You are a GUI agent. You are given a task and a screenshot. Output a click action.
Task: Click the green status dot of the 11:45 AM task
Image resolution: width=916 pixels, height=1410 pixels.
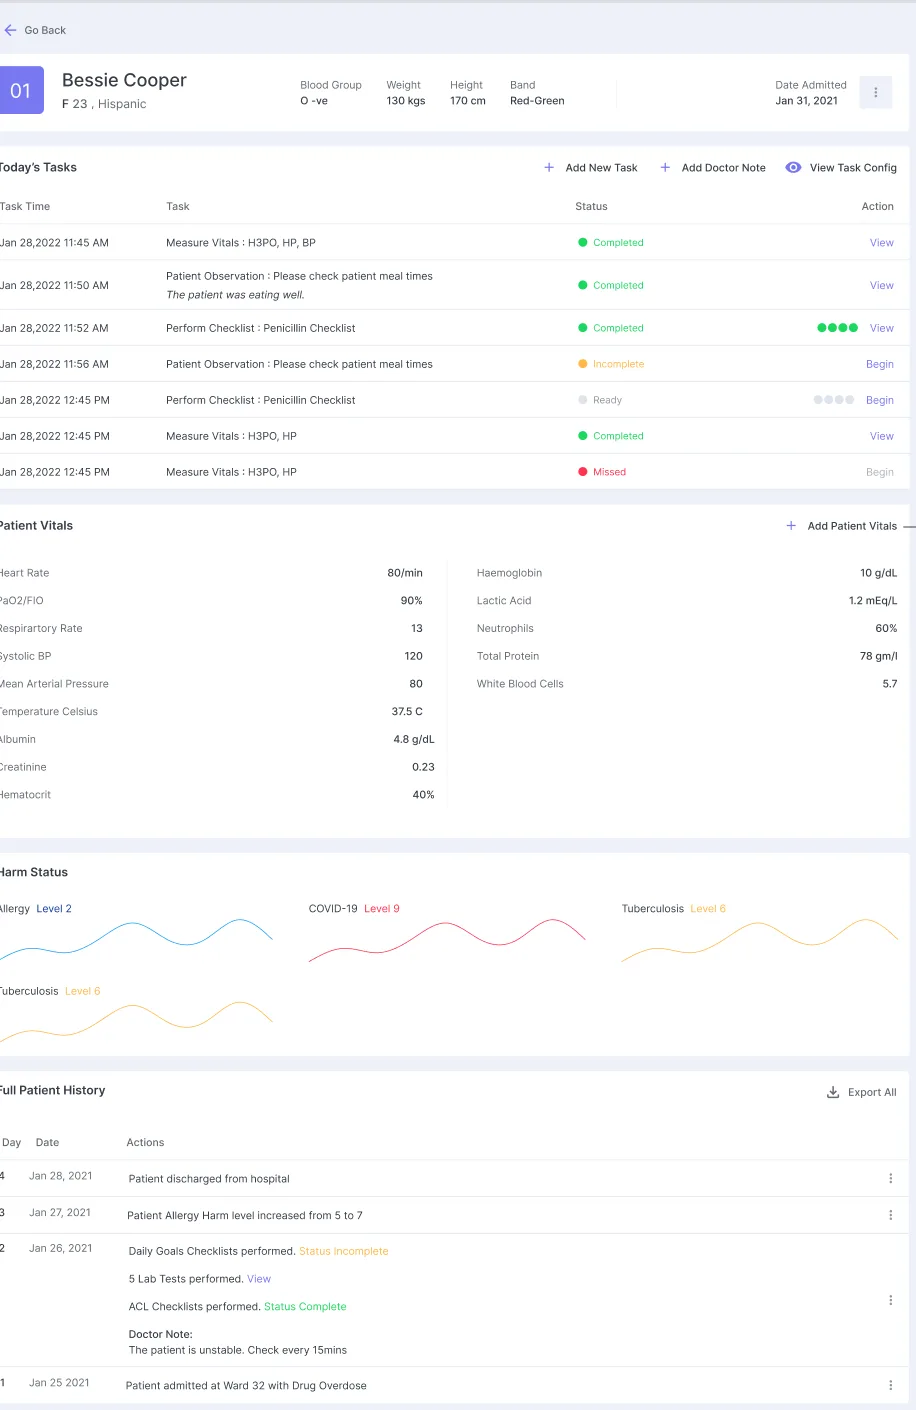pyautogui.click(x=583, y=243)
